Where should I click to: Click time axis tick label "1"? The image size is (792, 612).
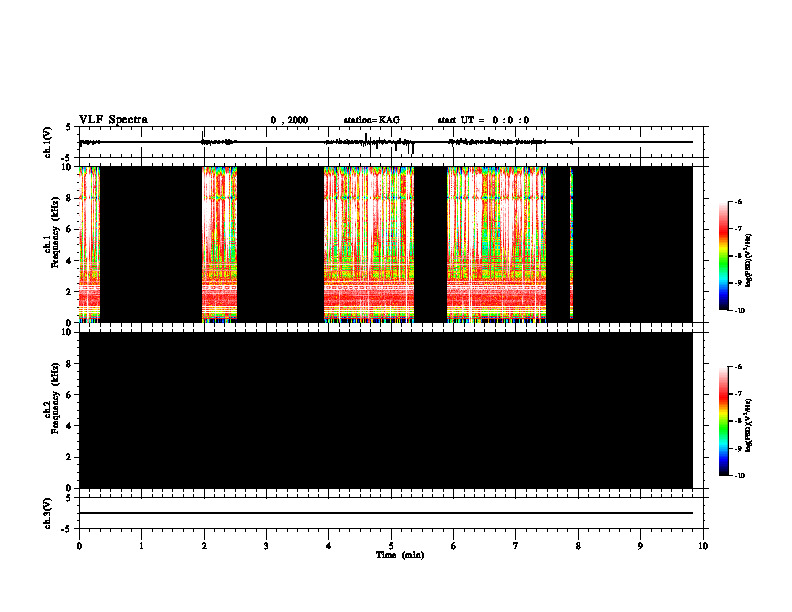tap(141, 546)
